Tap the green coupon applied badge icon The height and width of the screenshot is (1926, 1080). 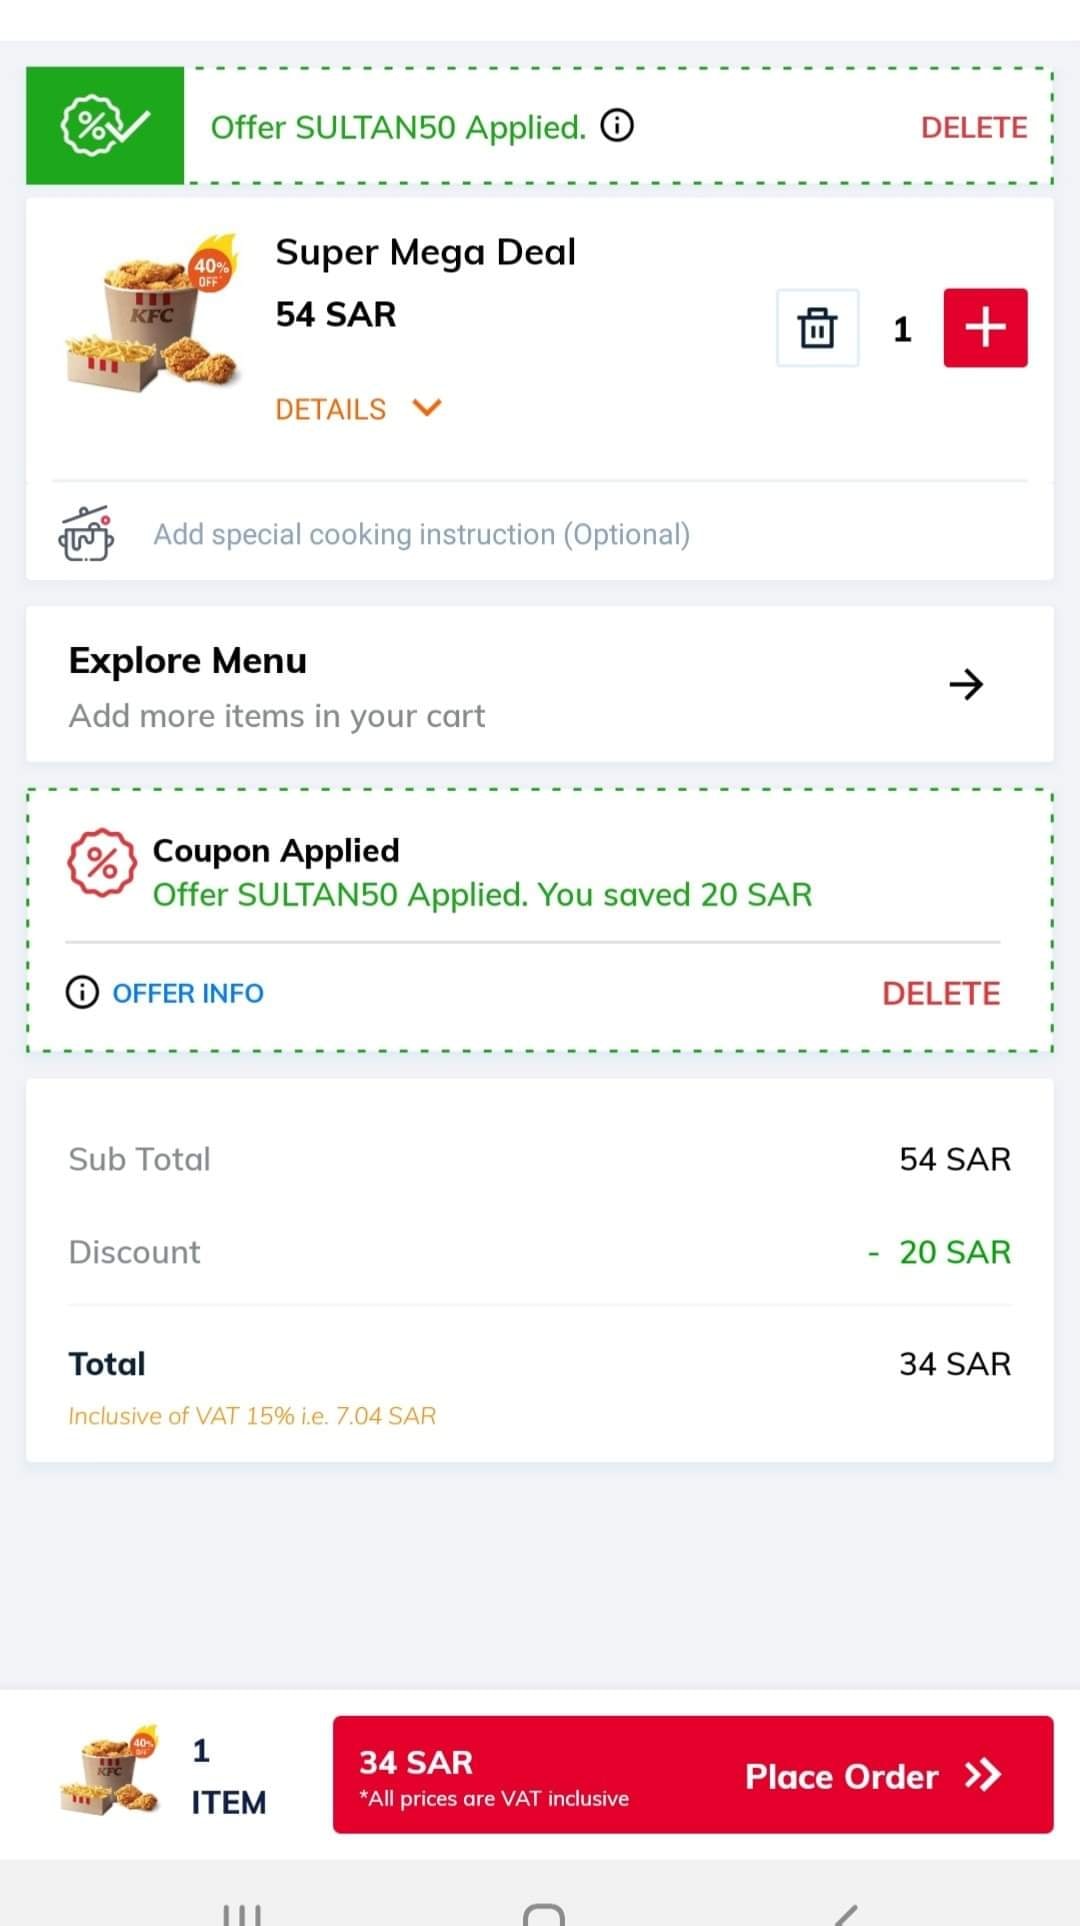(105, 126)
